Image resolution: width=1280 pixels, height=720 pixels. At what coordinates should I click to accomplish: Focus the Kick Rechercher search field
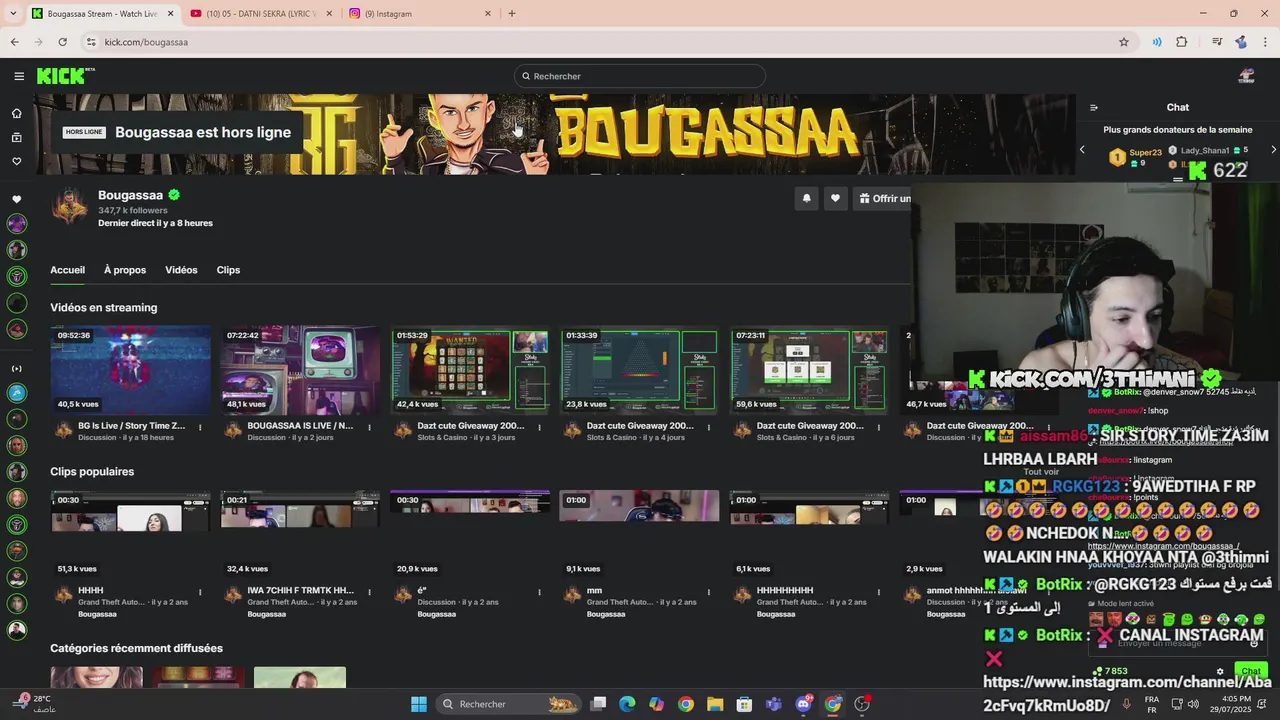point(640,76)
